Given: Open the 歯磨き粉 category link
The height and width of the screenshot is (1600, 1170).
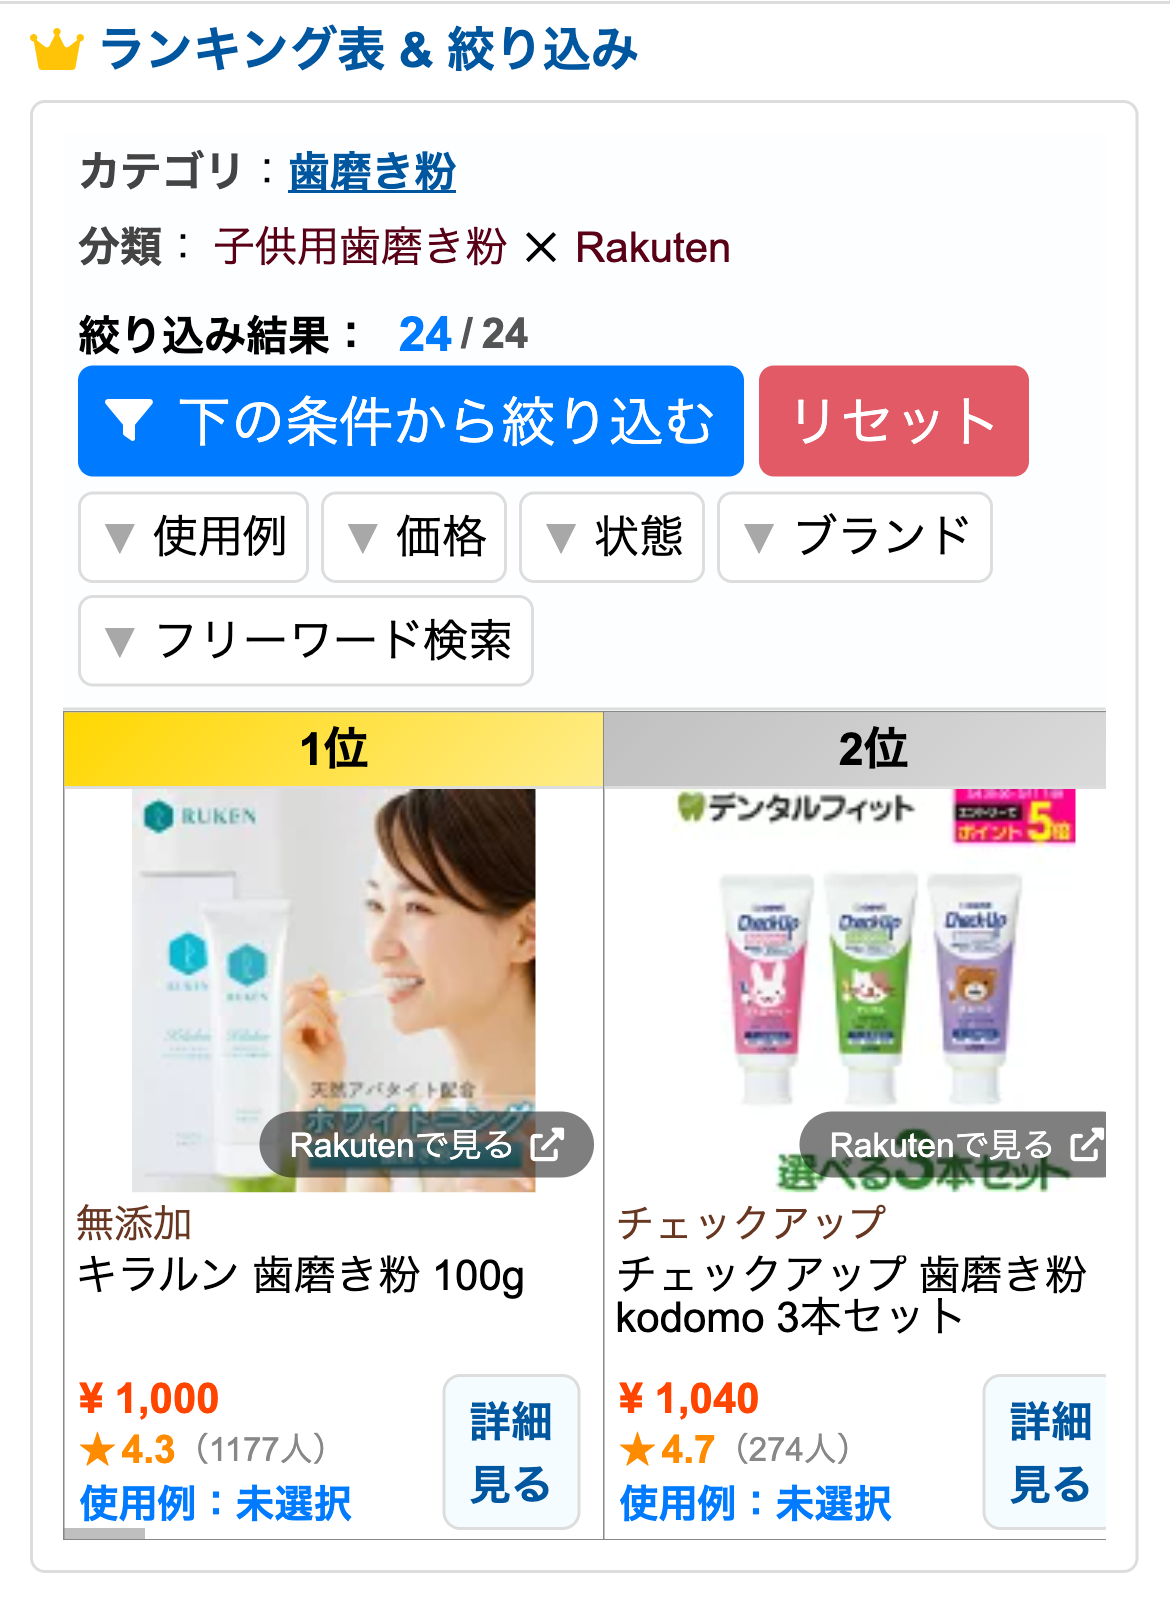Looking at the screenshot, I should point(372,171).
